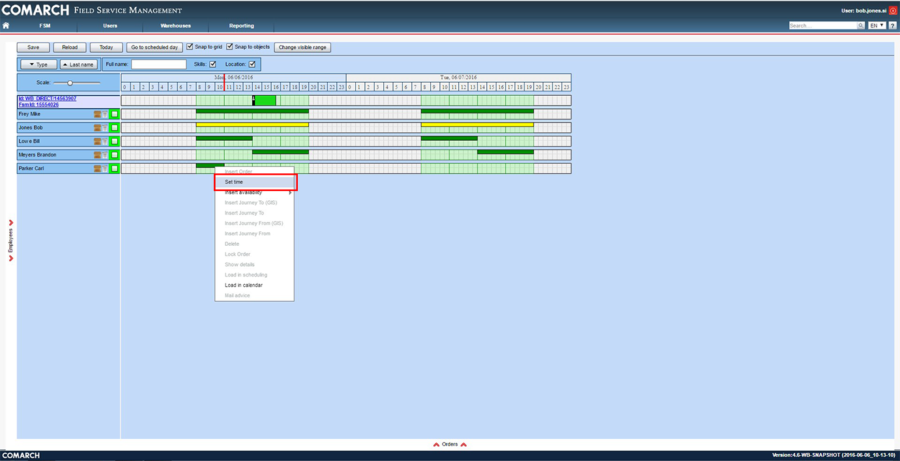The image size is (900, 461).
Task: Click the brown icon in Meyers Brandon row
Action: tap(98, 155)
